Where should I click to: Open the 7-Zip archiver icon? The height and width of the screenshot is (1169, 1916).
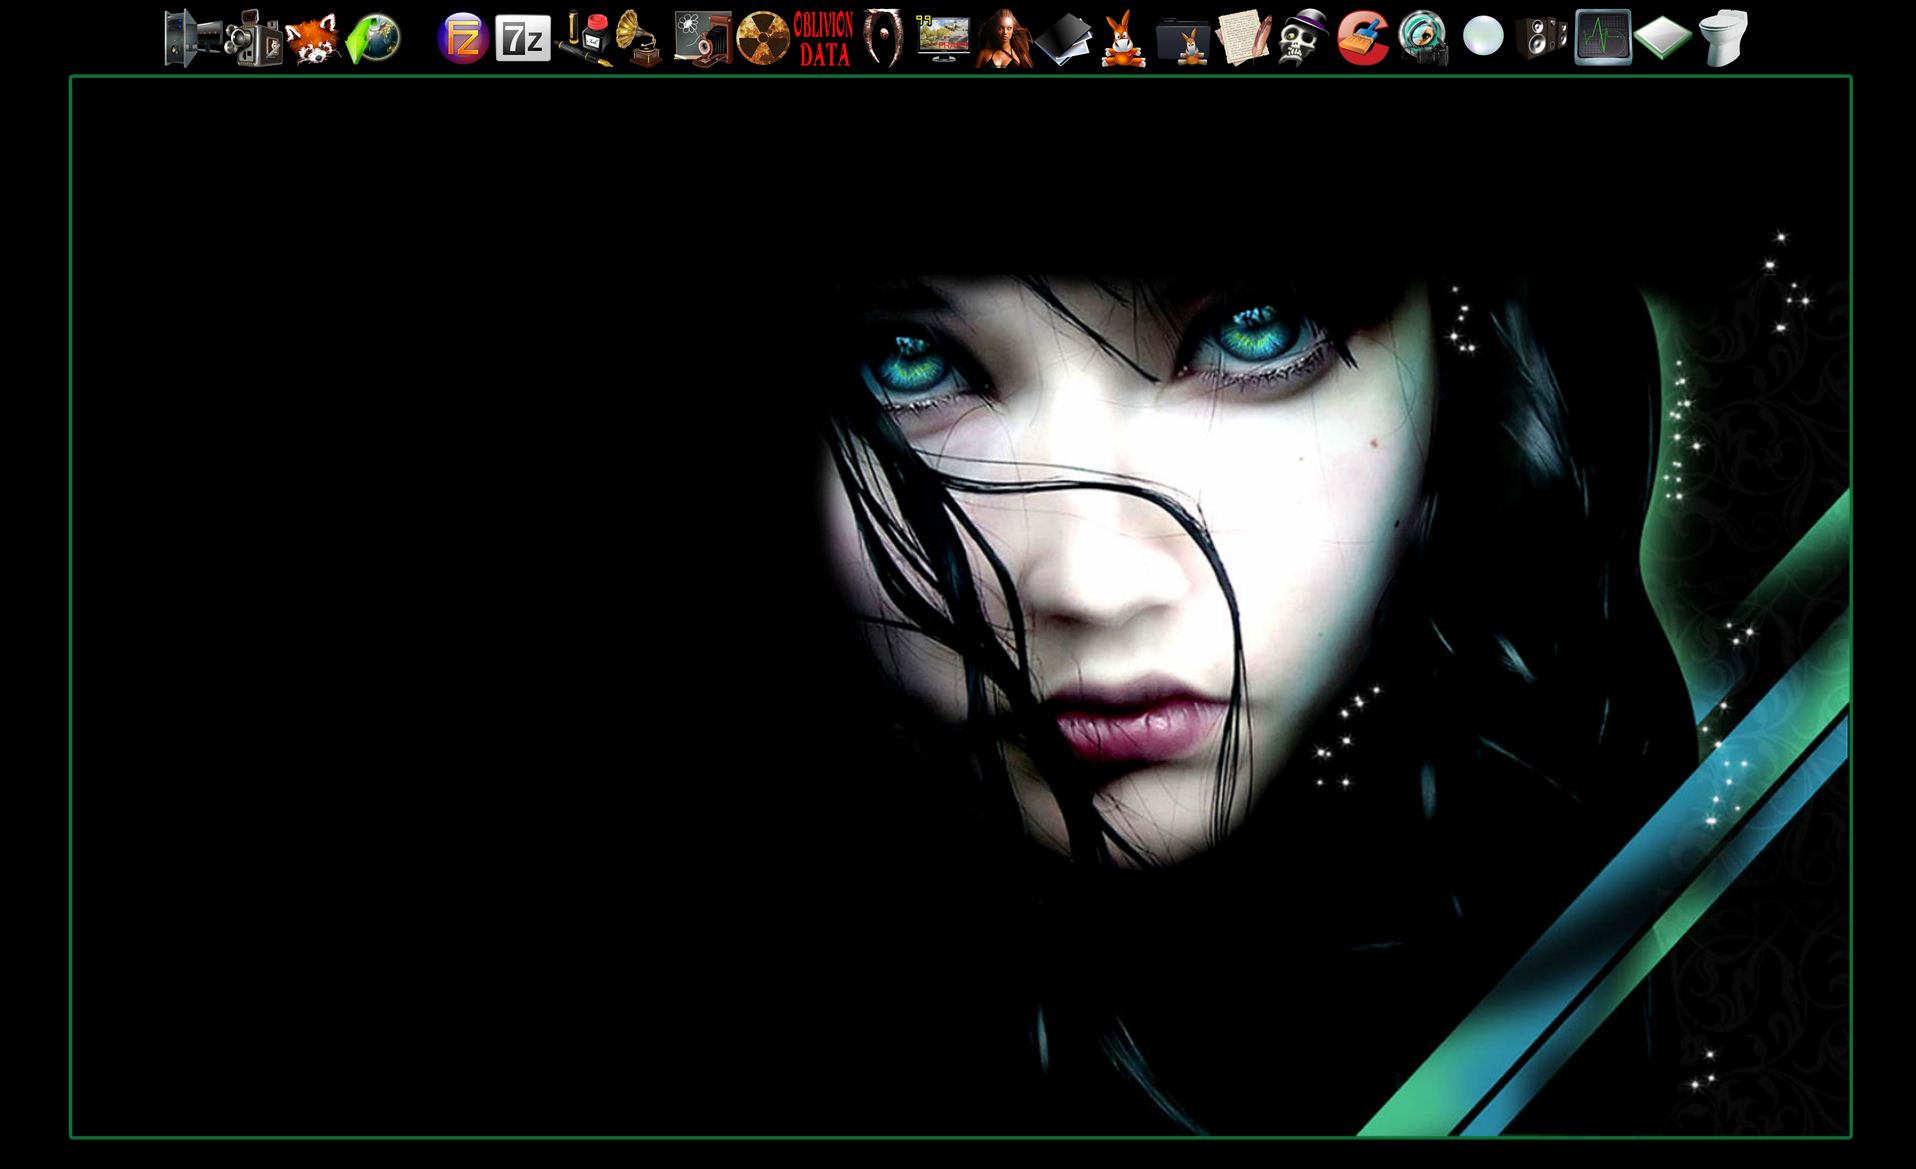(x=523, y=39)
